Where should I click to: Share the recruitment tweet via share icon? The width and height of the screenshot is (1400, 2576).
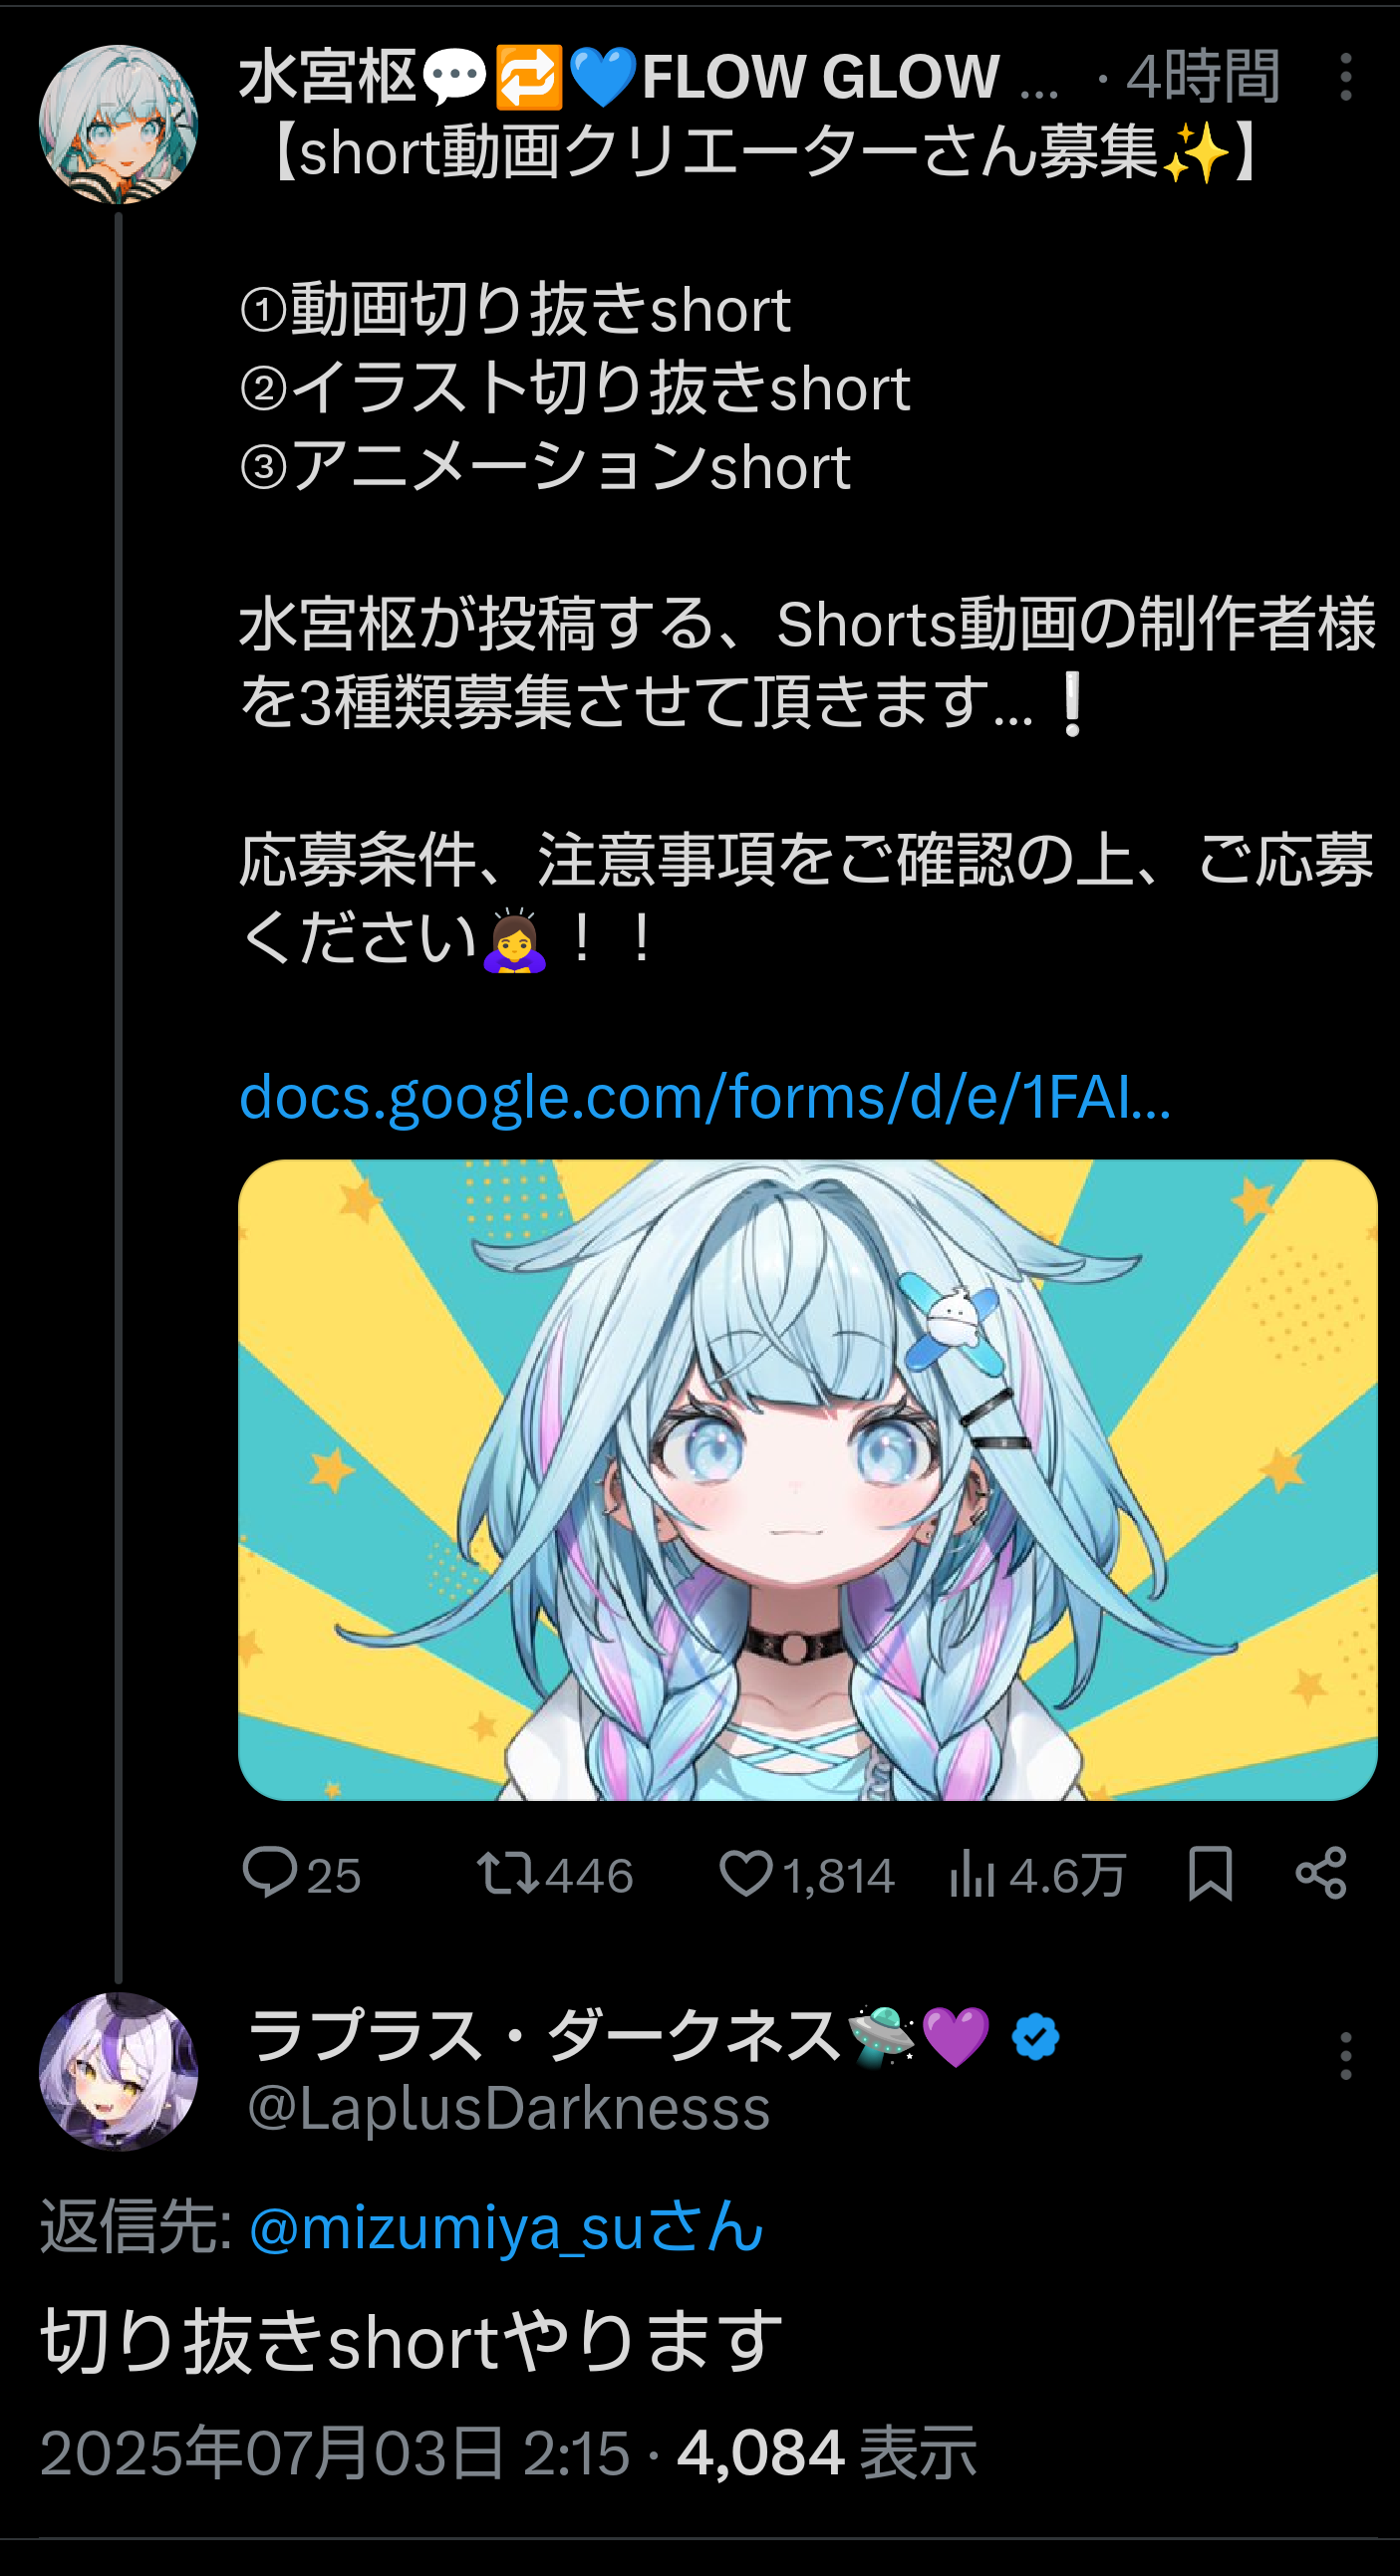click(x=1321, y=1873)
